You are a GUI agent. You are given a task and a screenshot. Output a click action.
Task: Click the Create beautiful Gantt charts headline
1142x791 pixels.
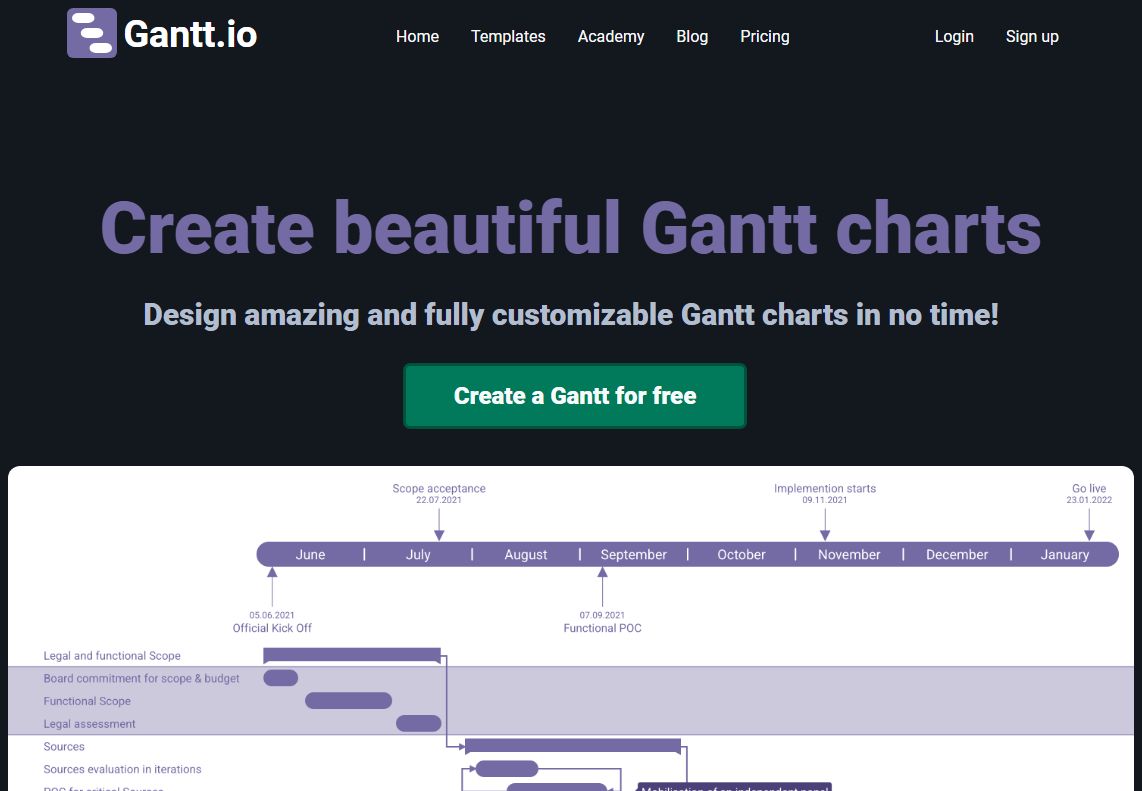tap(571, 228)
